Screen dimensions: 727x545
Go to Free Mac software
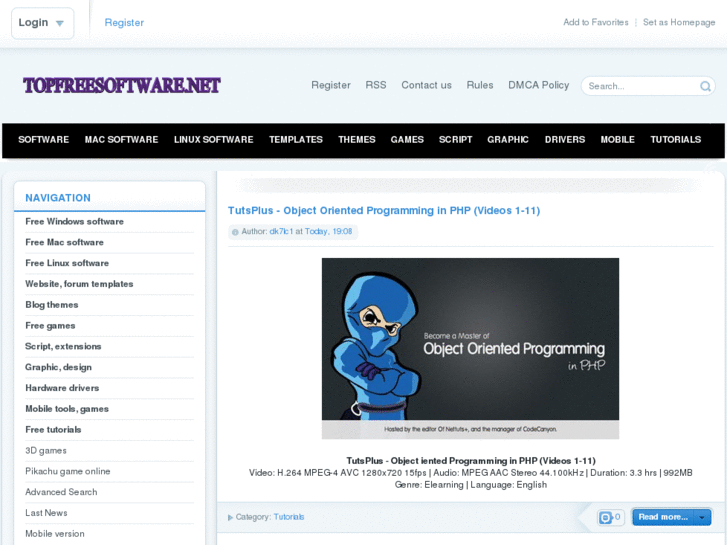tap(64, 243)
